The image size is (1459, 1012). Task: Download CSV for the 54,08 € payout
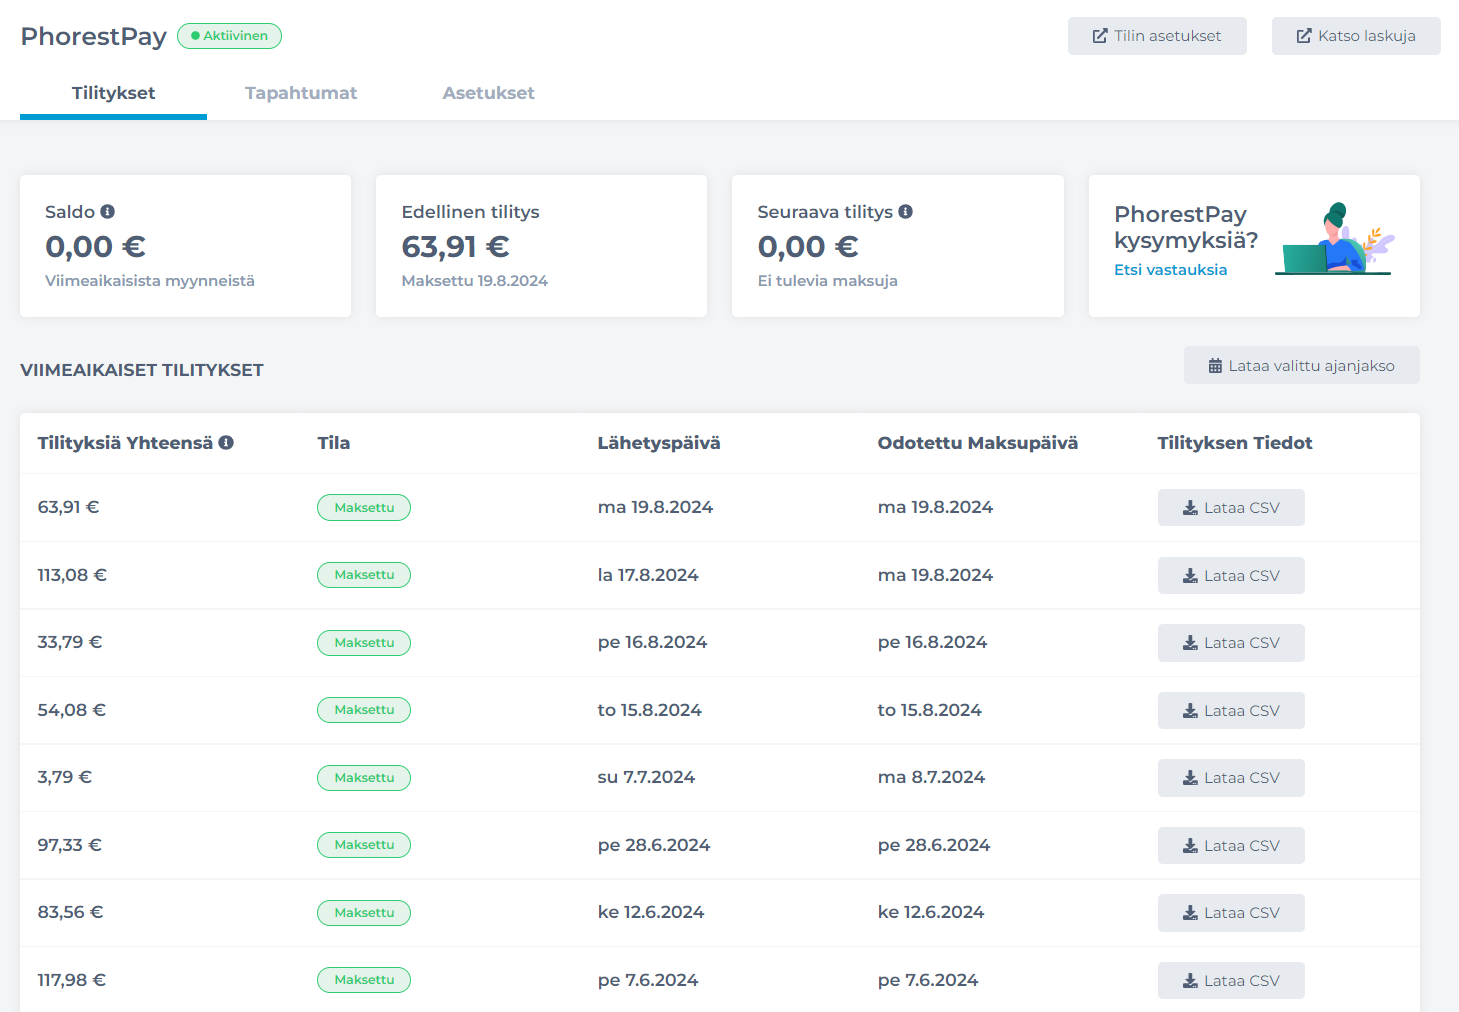click(1231, 711)
